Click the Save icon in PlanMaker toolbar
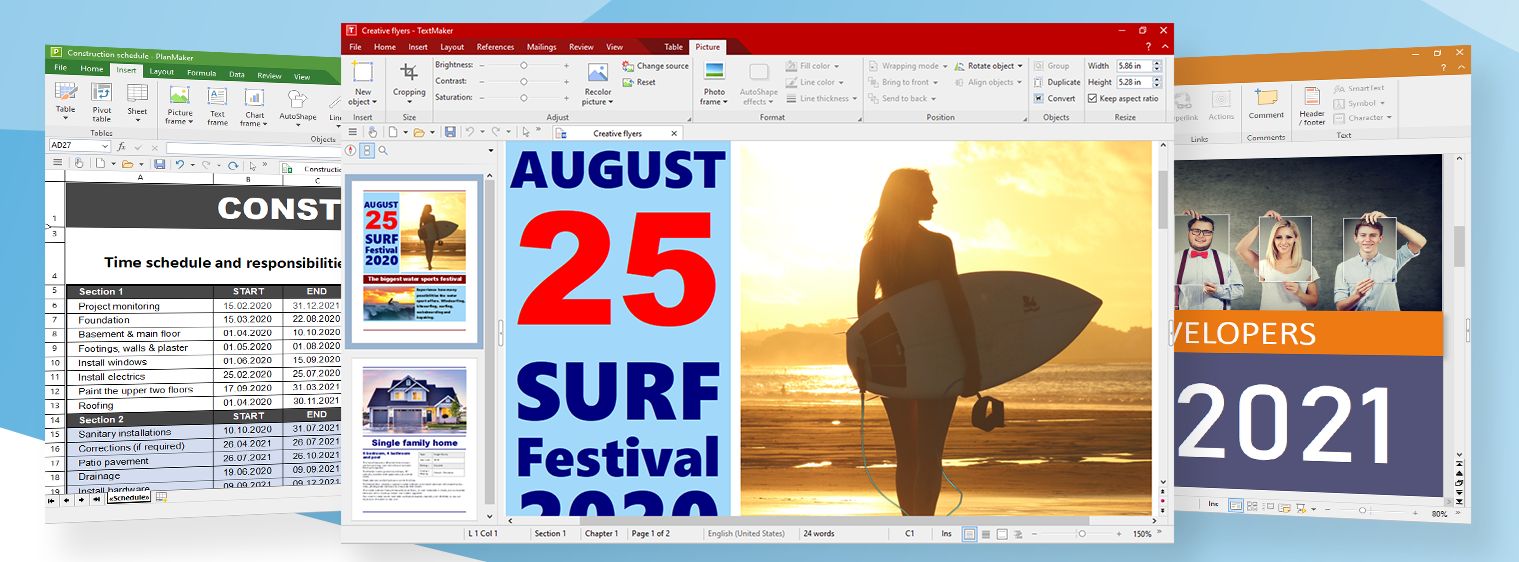This screenshot has height=562, width=1519. 160,163
